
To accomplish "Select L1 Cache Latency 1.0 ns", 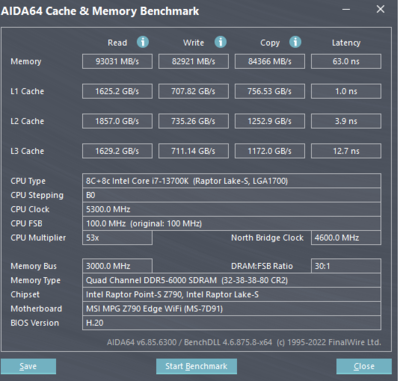I will point(346,91).
